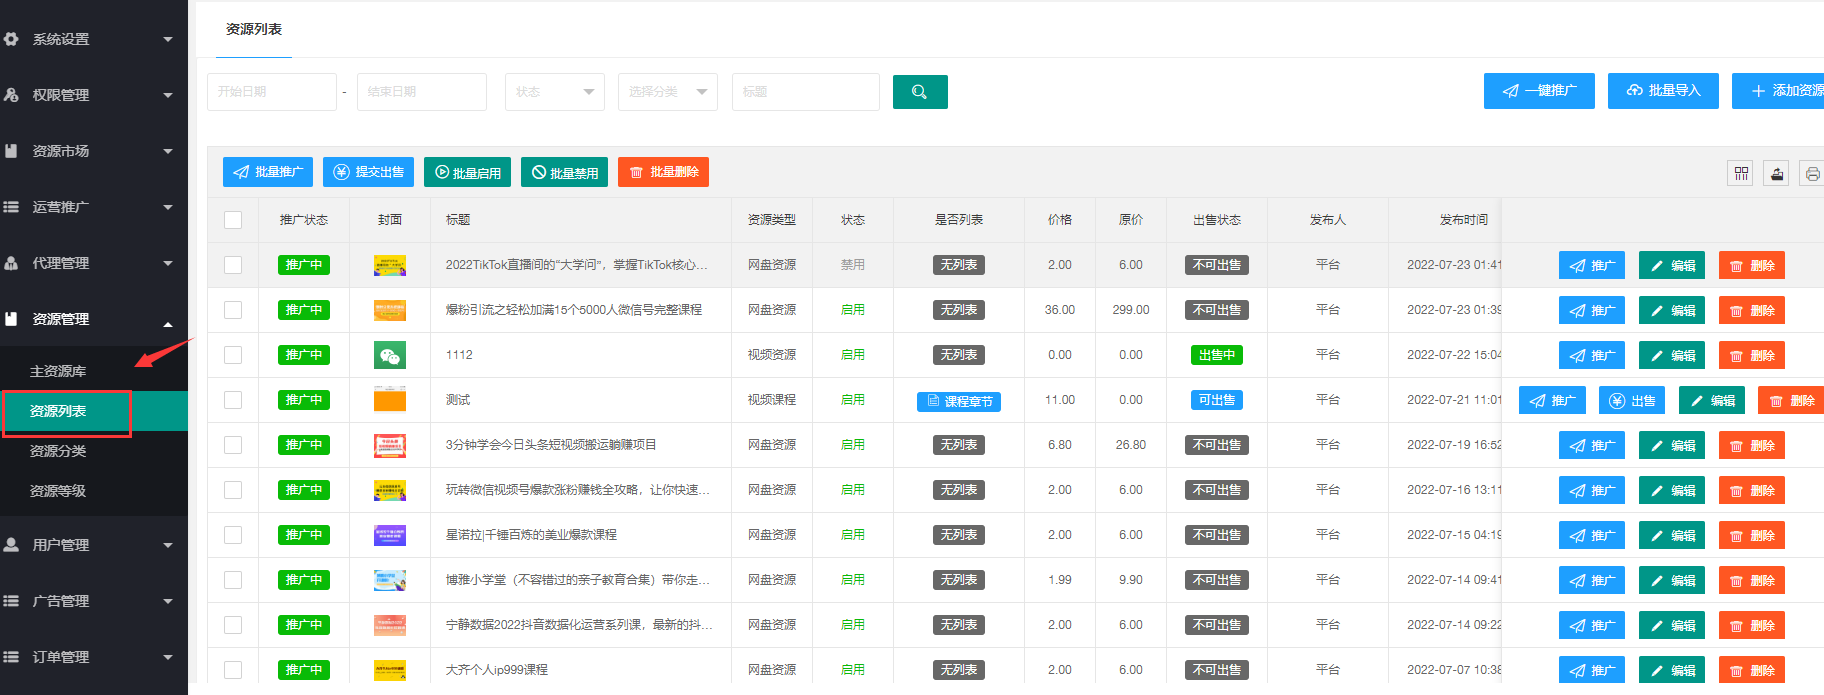Click the export icon in table toolbar
The height and width of the screenshot is (695, 1824).
(1776, 173)
